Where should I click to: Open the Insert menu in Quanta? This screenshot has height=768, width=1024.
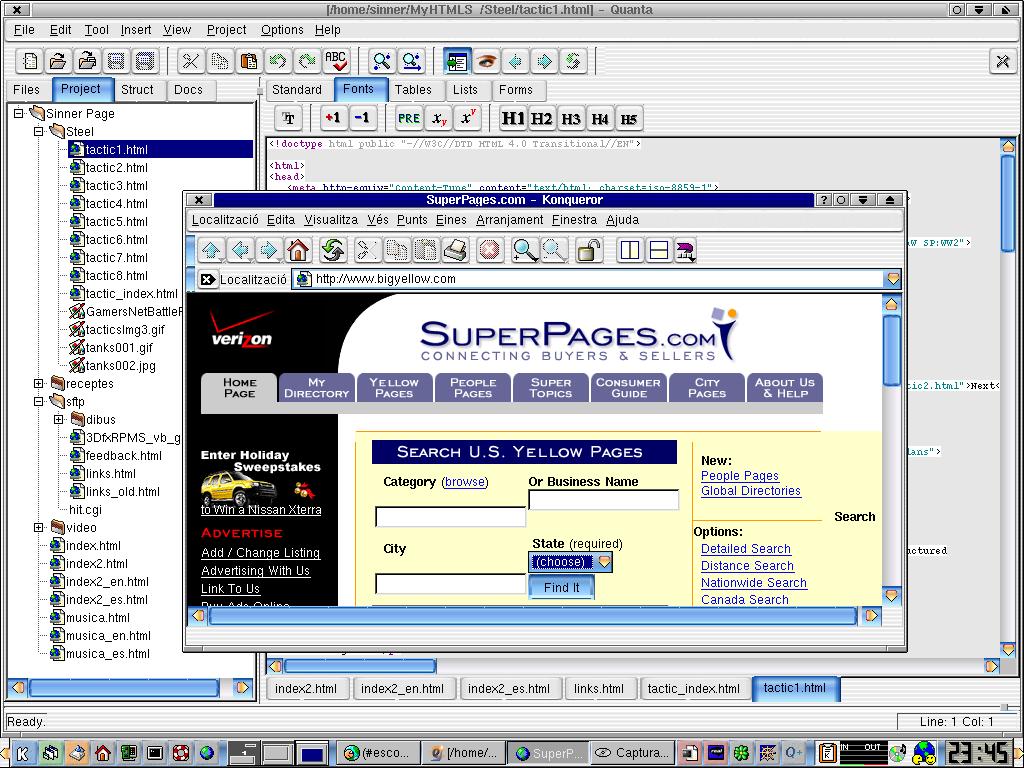136,29
